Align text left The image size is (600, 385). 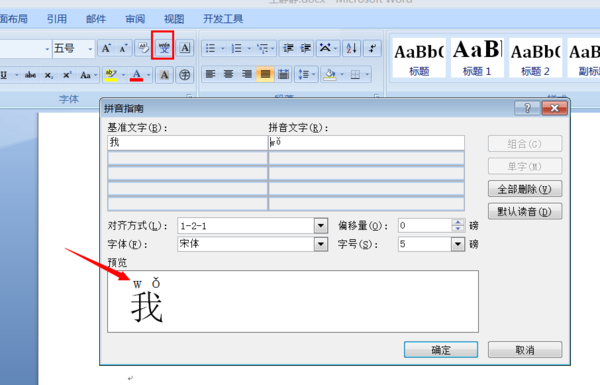point(210,74)
